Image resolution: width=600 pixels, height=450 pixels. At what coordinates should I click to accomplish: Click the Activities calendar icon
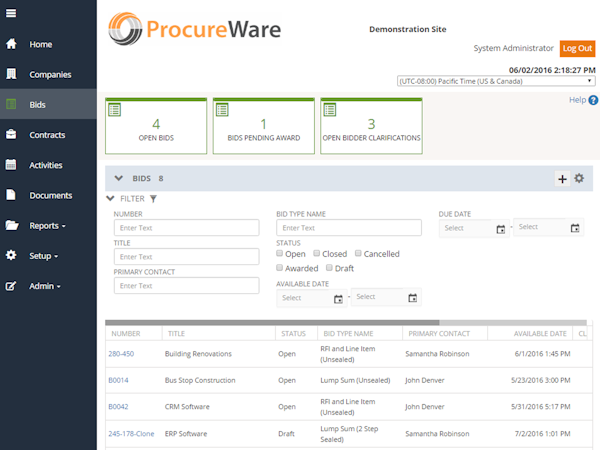point(11,165)
